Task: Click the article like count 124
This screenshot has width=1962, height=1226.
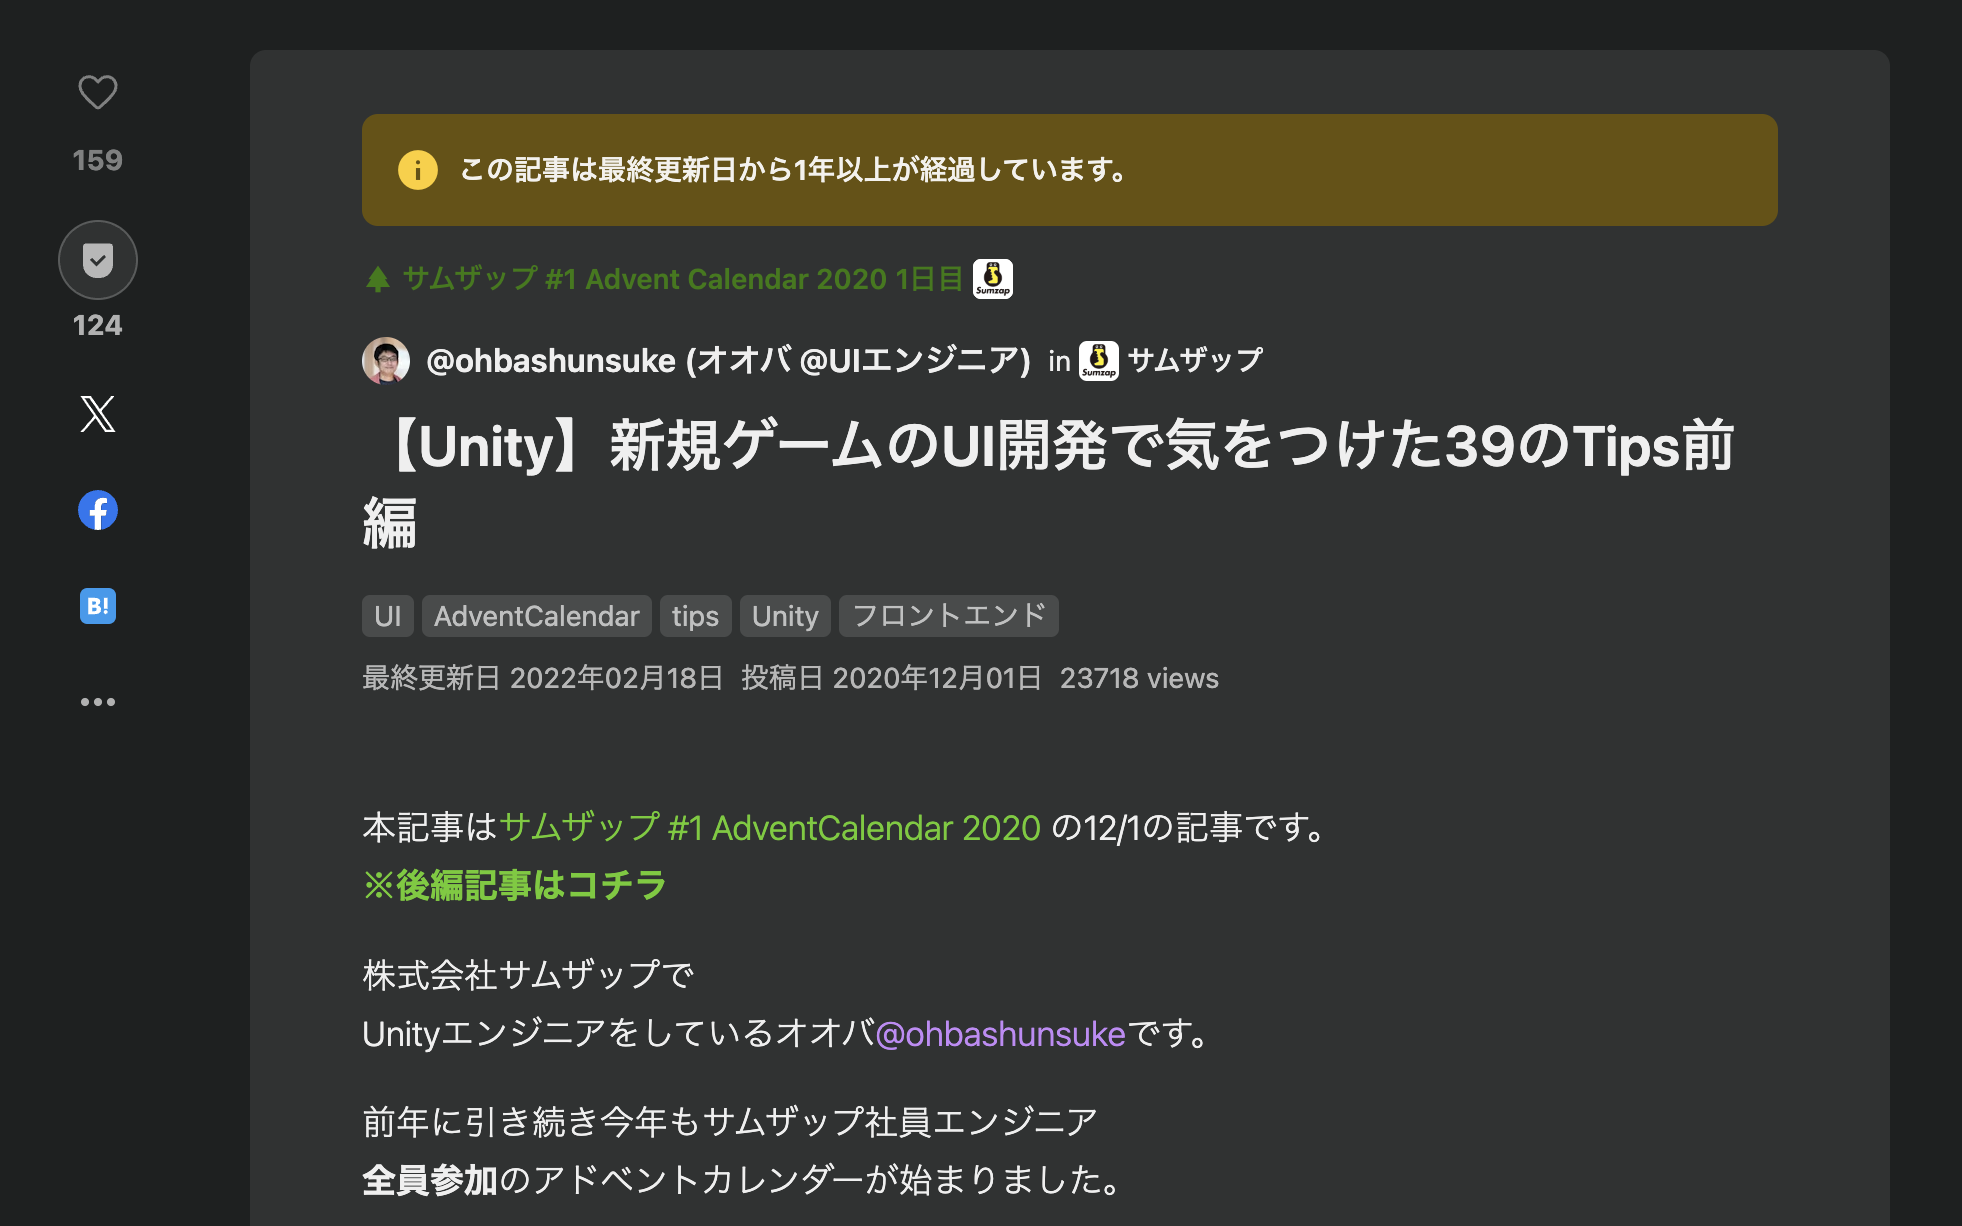Action: 97,325
